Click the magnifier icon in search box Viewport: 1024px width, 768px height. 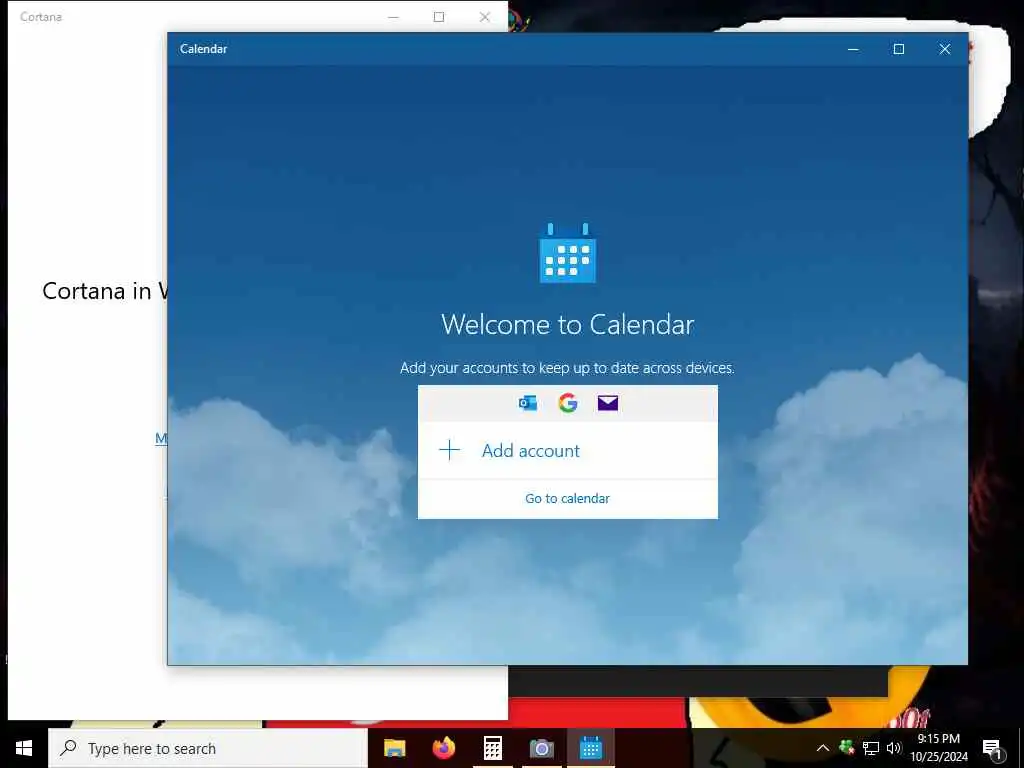pyautogui.click(x=68, y=748)
